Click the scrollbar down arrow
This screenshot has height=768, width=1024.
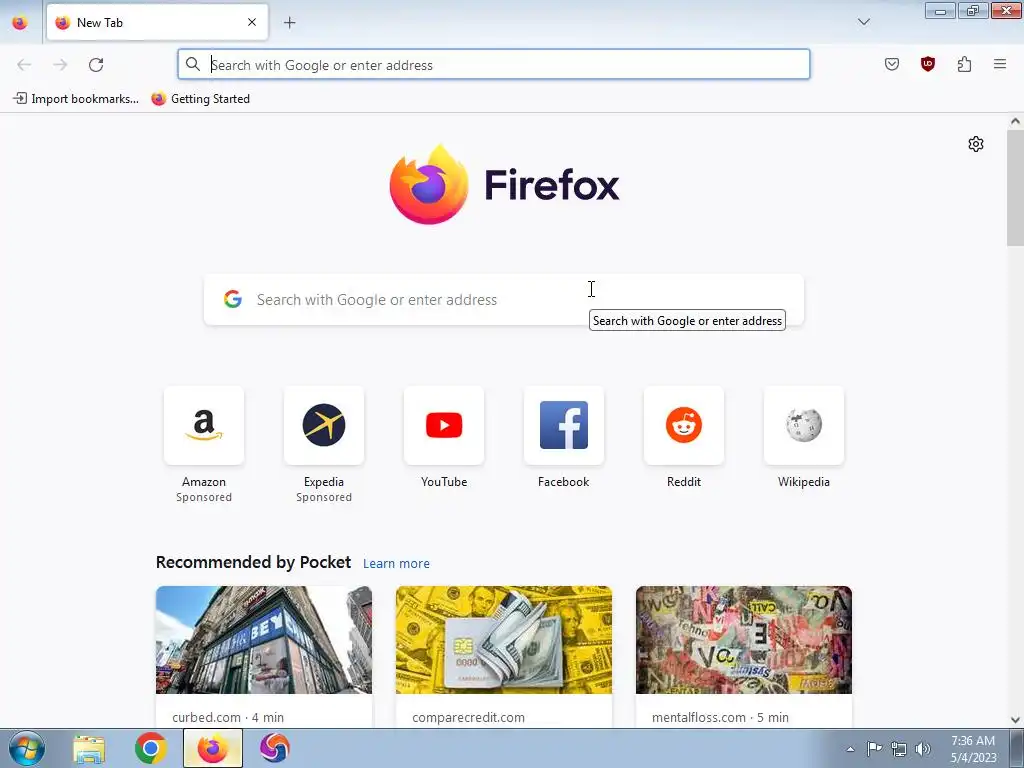click(1016, 720)
